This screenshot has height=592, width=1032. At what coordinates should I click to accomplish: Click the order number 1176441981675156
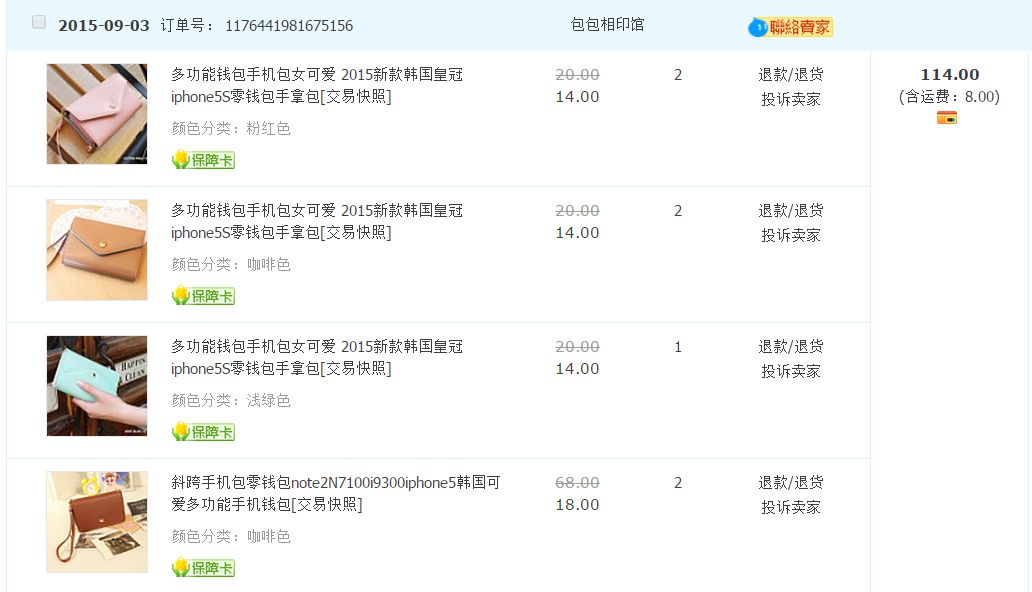tap(288, 25)
